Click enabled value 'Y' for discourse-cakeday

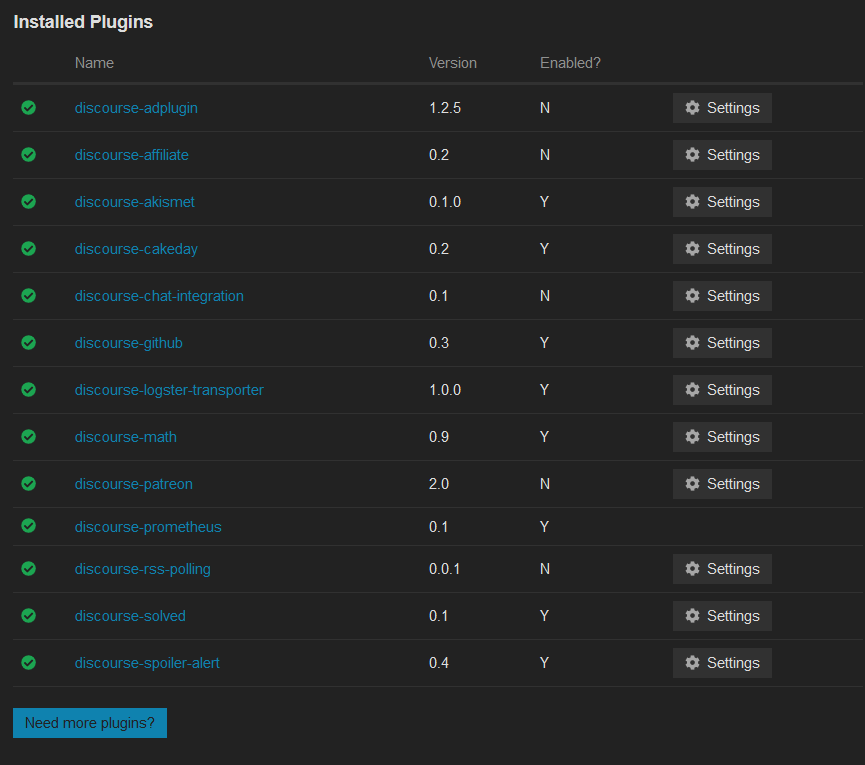544,249
